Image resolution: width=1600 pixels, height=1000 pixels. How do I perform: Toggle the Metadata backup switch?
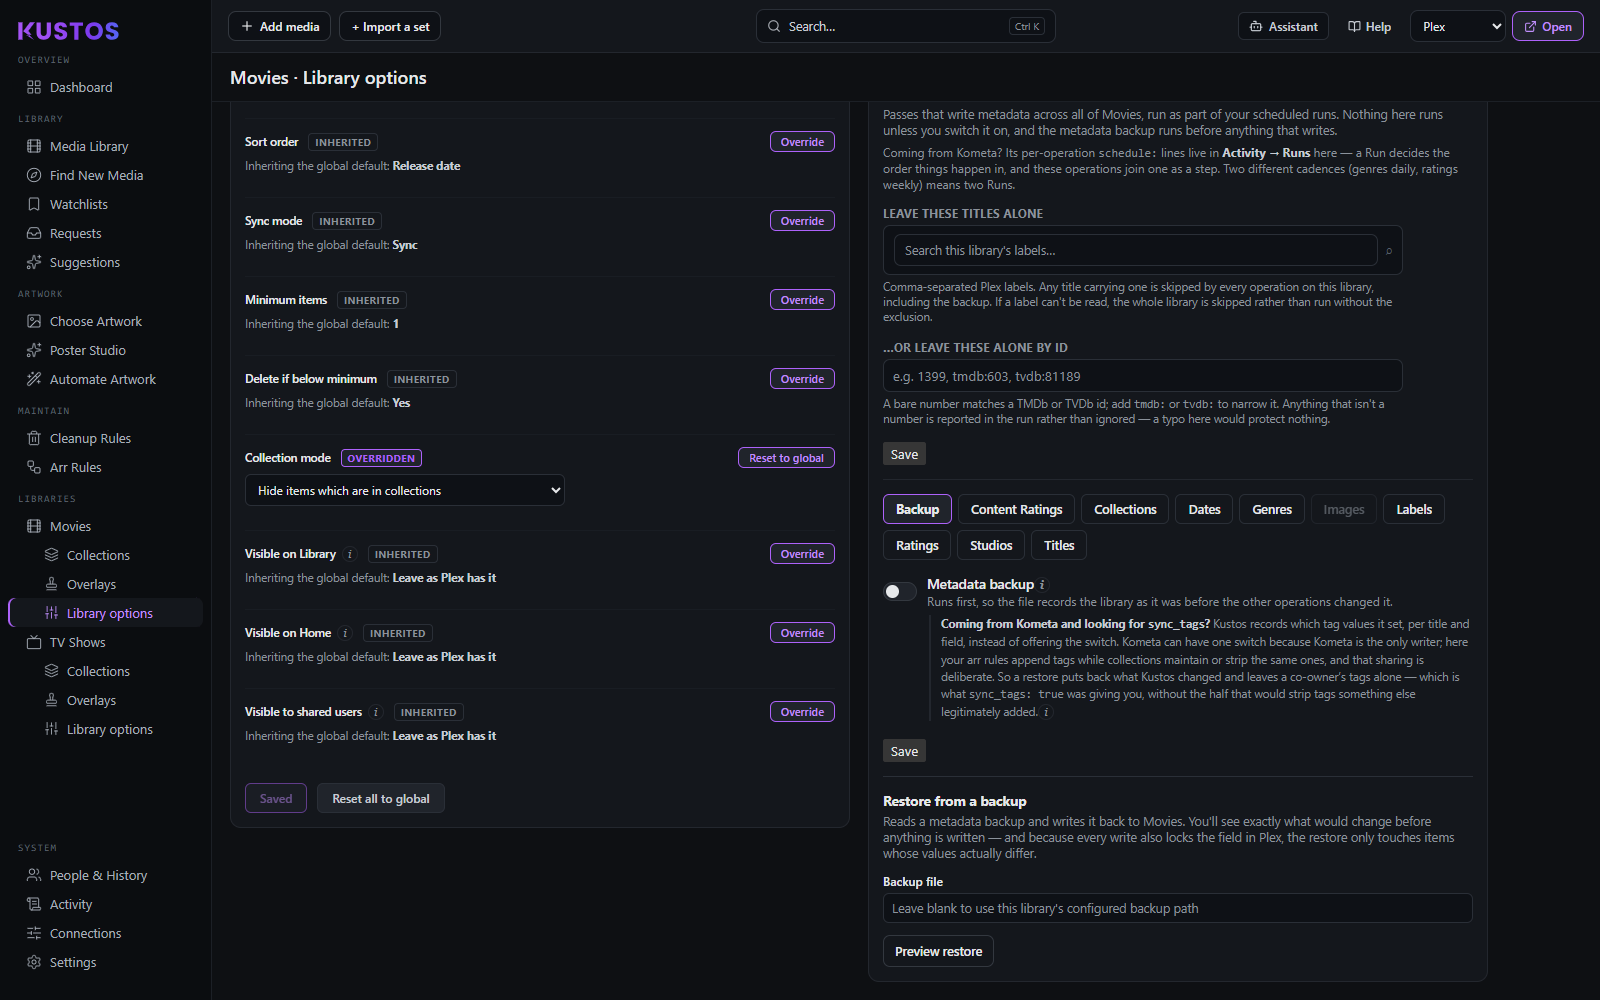(x=900, y=591)
